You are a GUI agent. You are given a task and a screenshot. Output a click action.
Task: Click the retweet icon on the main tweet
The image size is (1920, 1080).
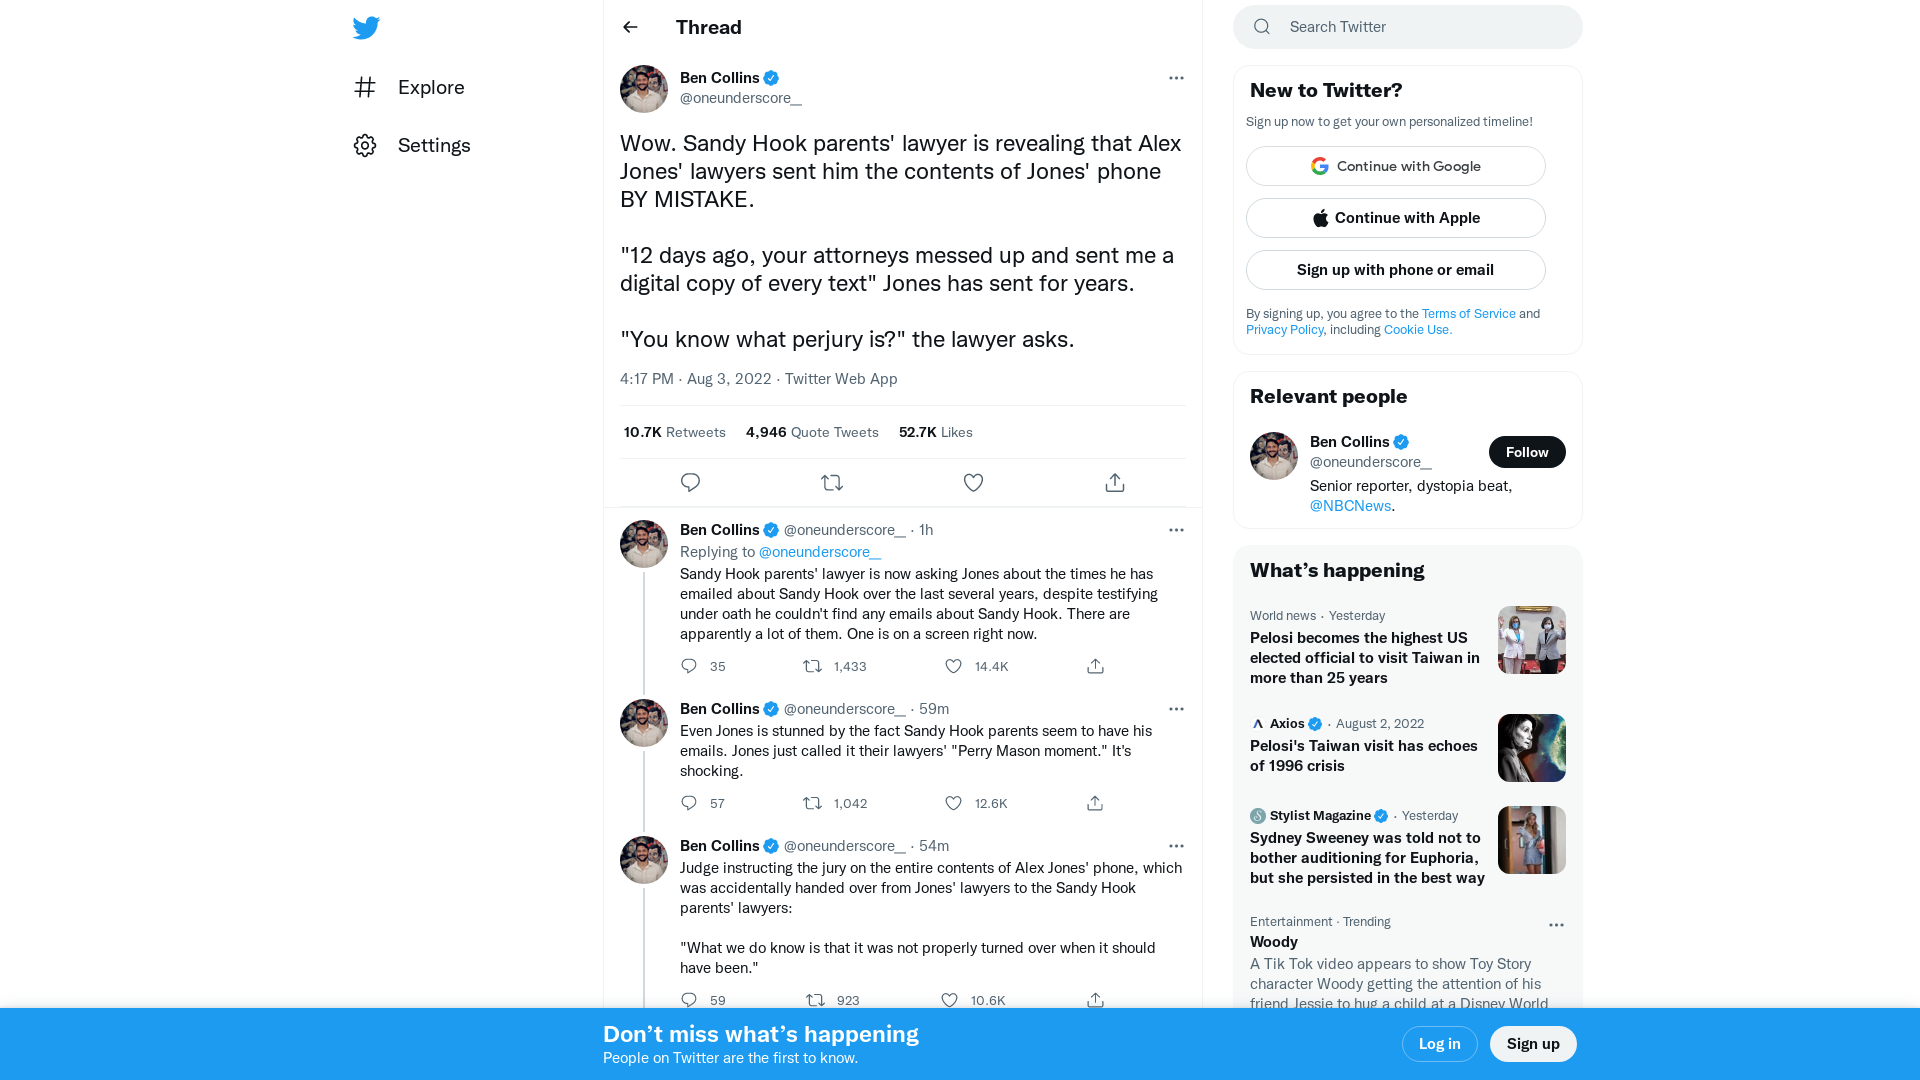coord(832,482)
